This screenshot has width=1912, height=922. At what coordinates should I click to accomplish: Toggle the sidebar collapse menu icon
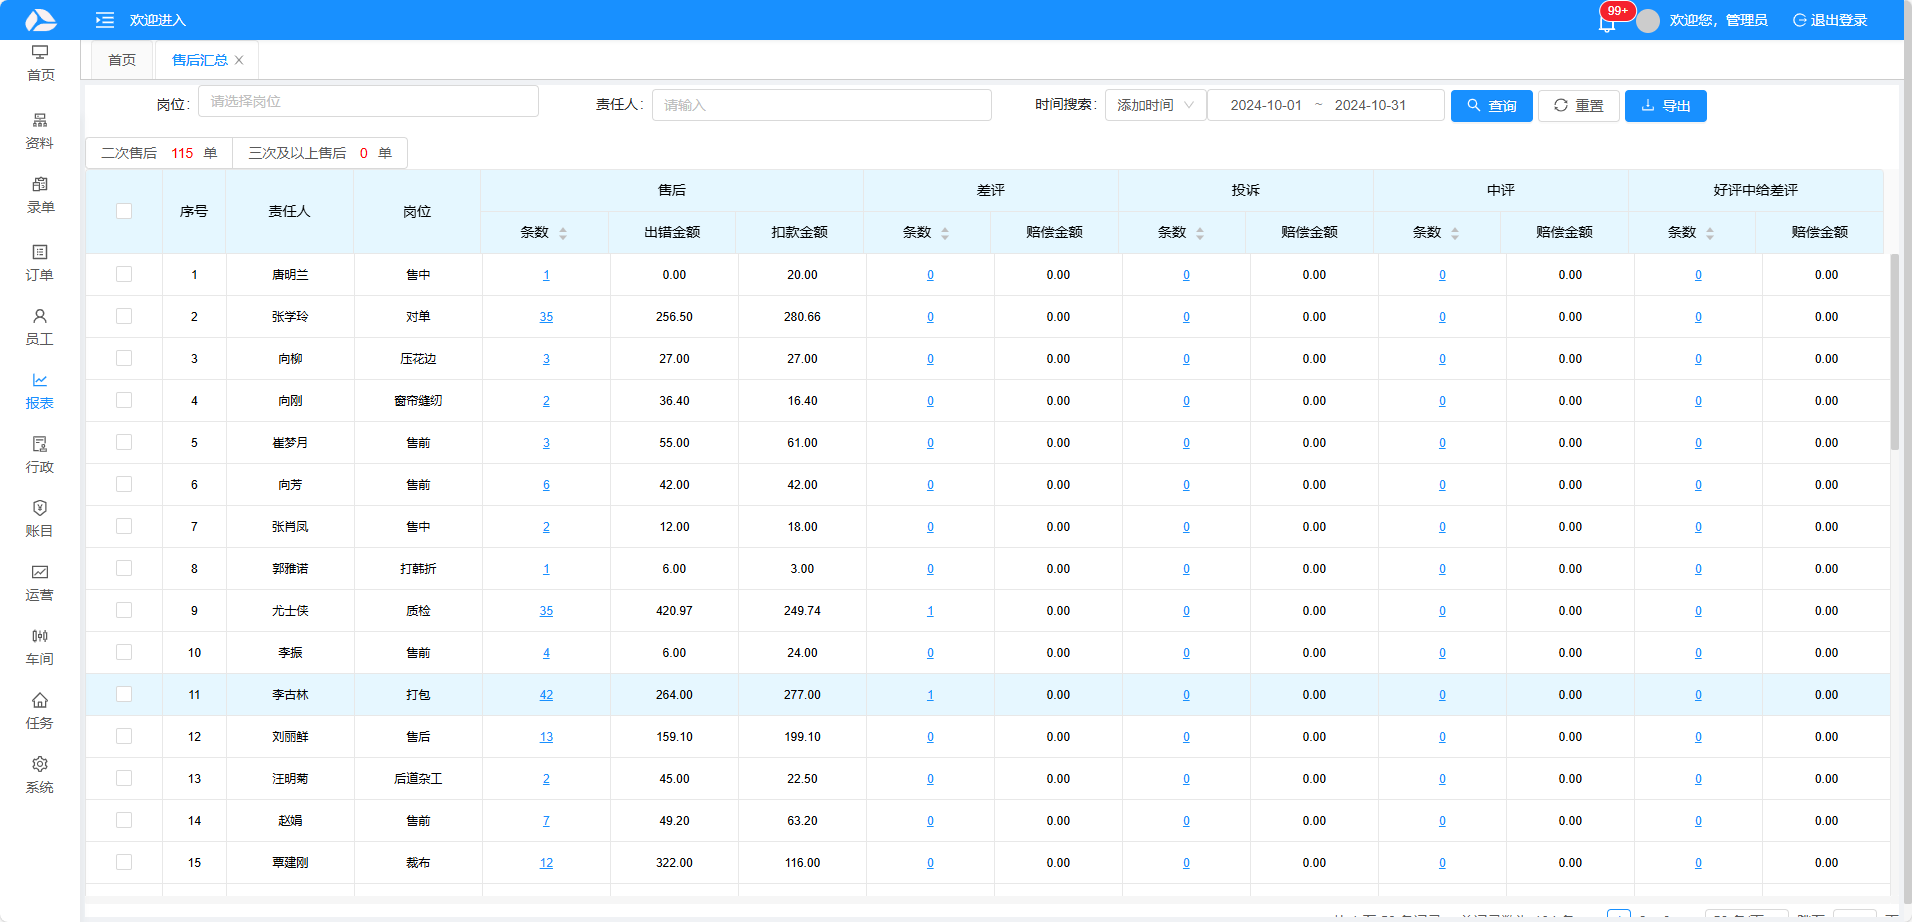tap(104, 20)
